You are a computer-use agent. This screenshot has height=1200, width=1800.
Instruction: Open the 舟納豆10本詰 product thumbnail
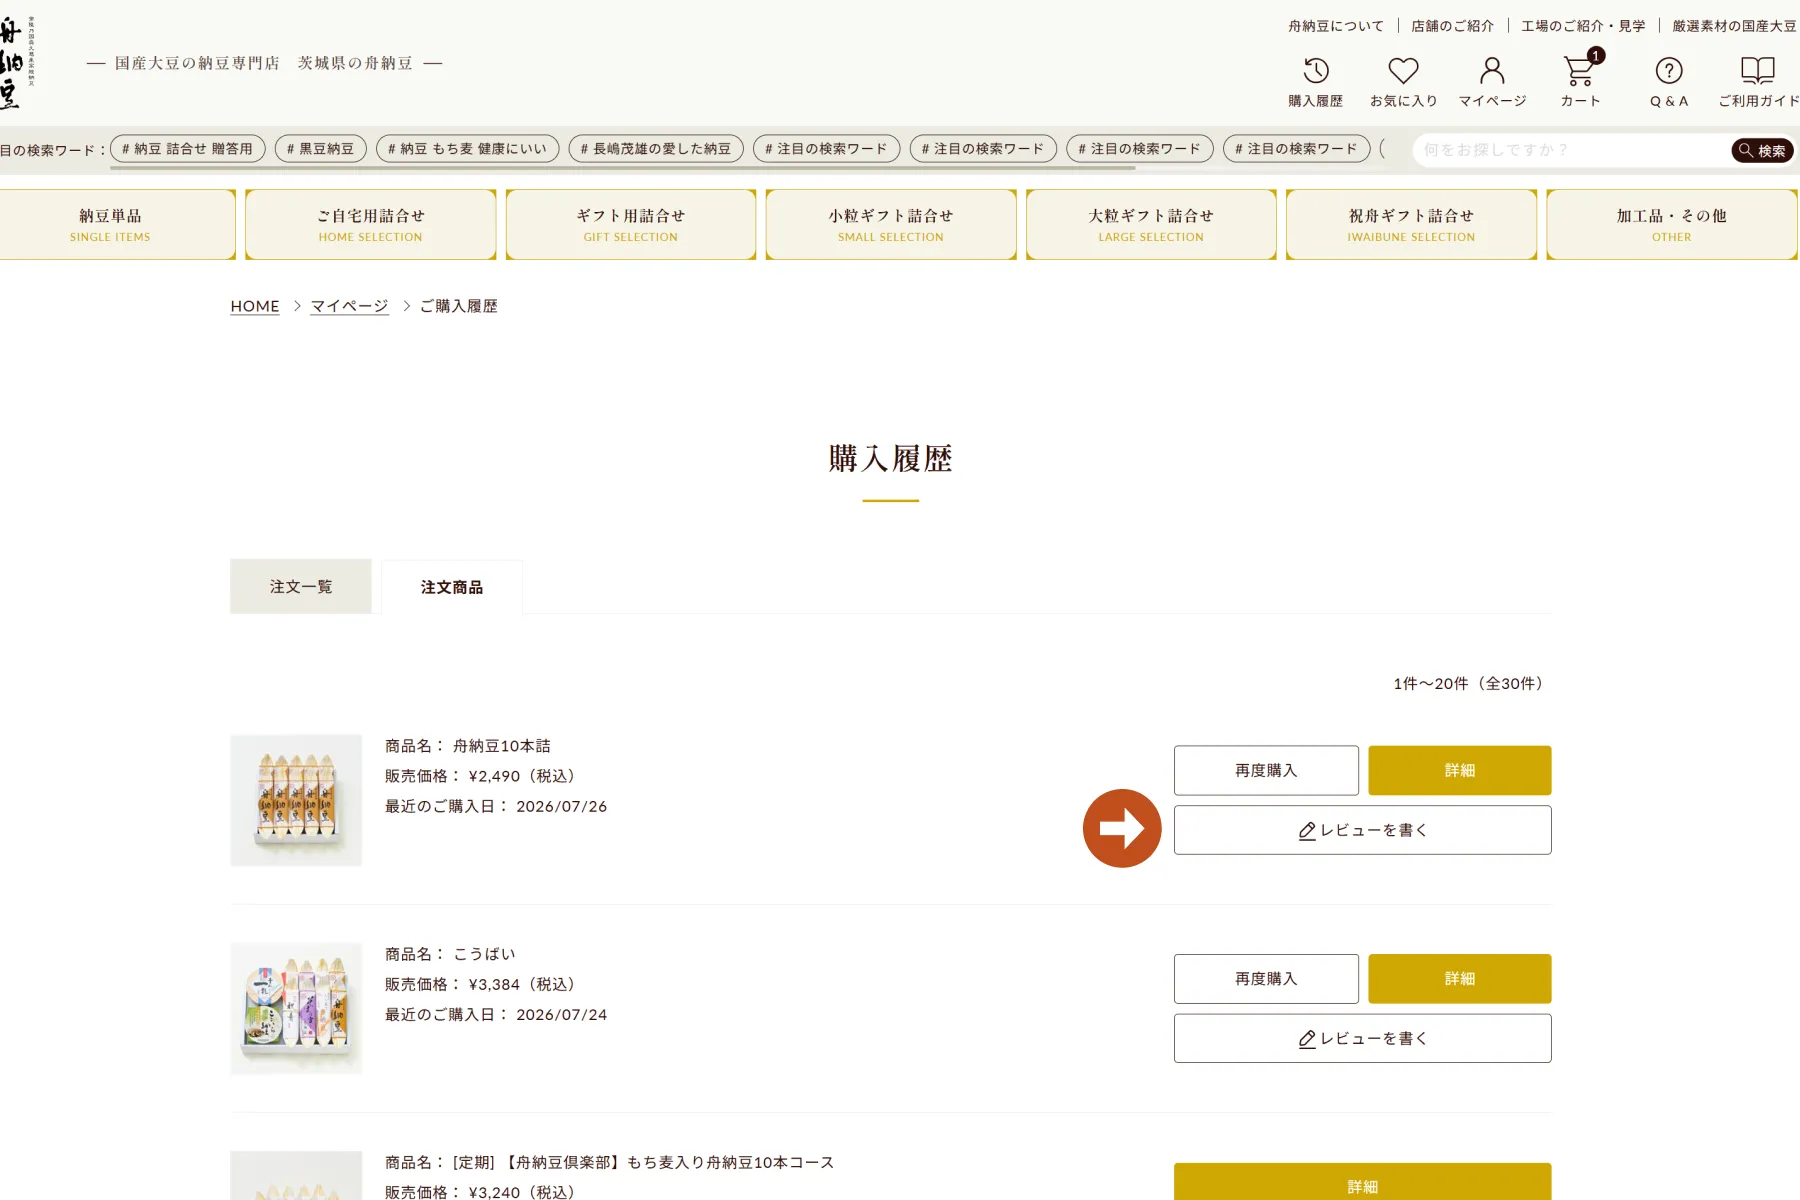(296, 800)
